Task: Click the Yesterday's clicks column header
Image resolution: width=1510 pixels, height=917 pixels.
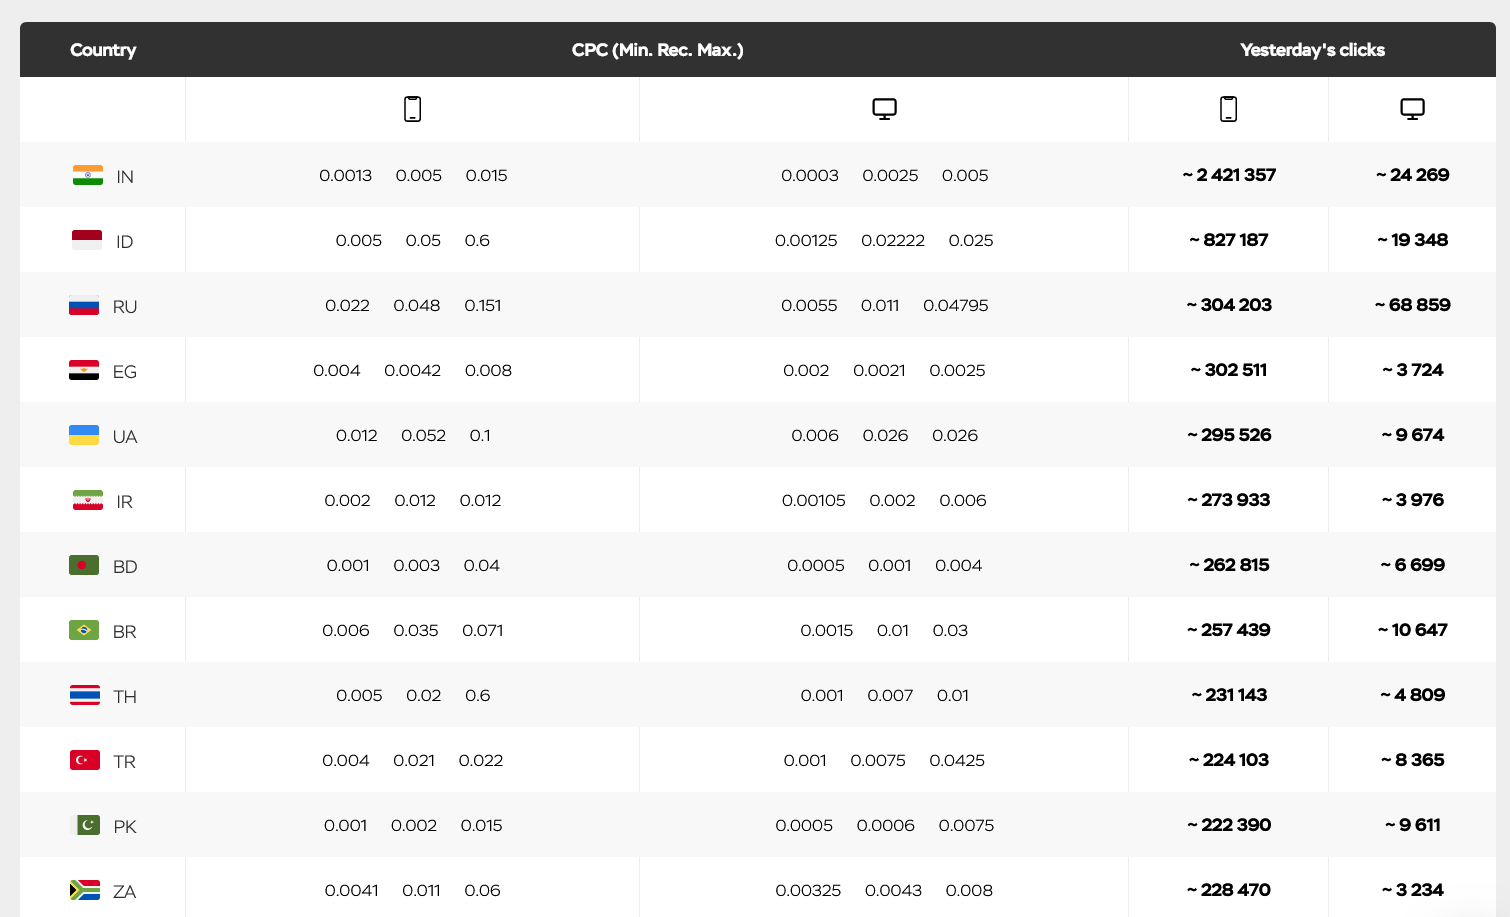Action: pos(1312,50)
